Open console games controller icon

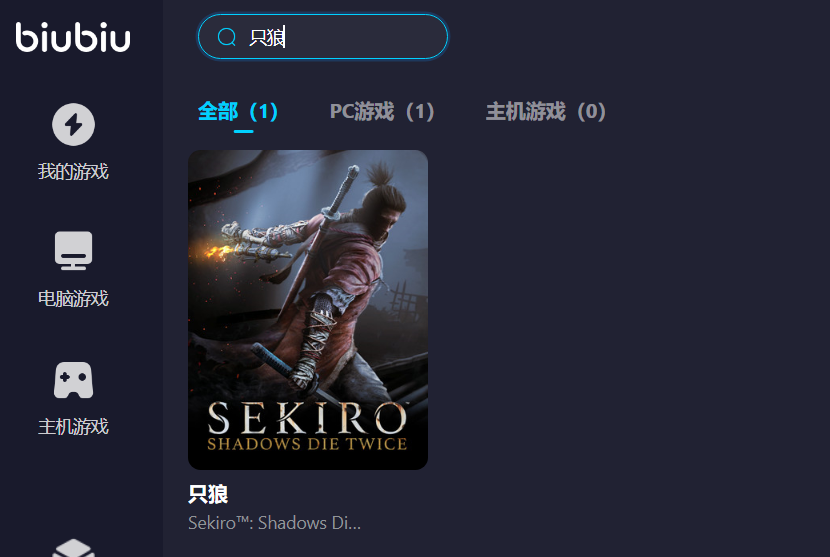[x=74, y=380]
